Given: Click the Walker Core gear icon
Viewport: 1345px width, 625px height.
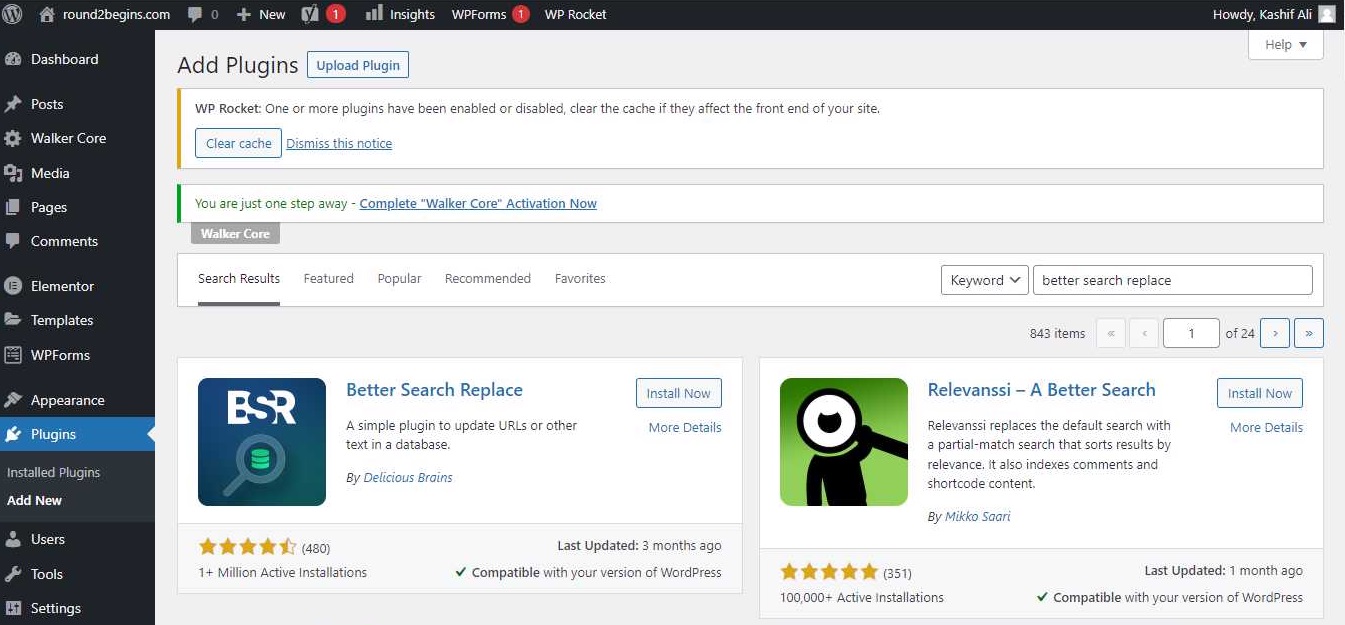Looking at the screenshot, I should [14, 139].
